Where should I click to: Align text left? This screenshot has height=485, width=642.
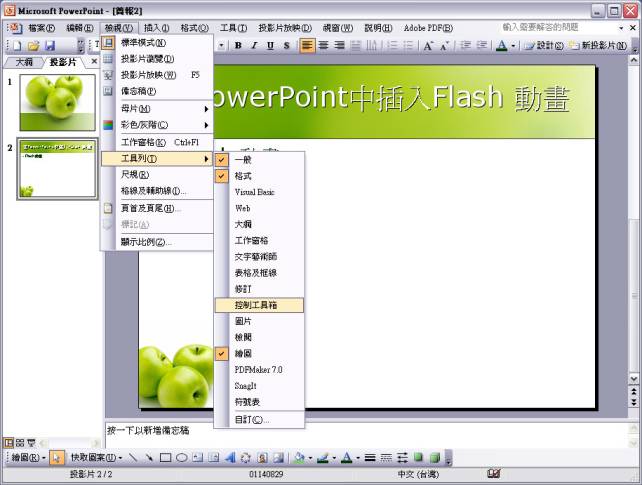307,45
